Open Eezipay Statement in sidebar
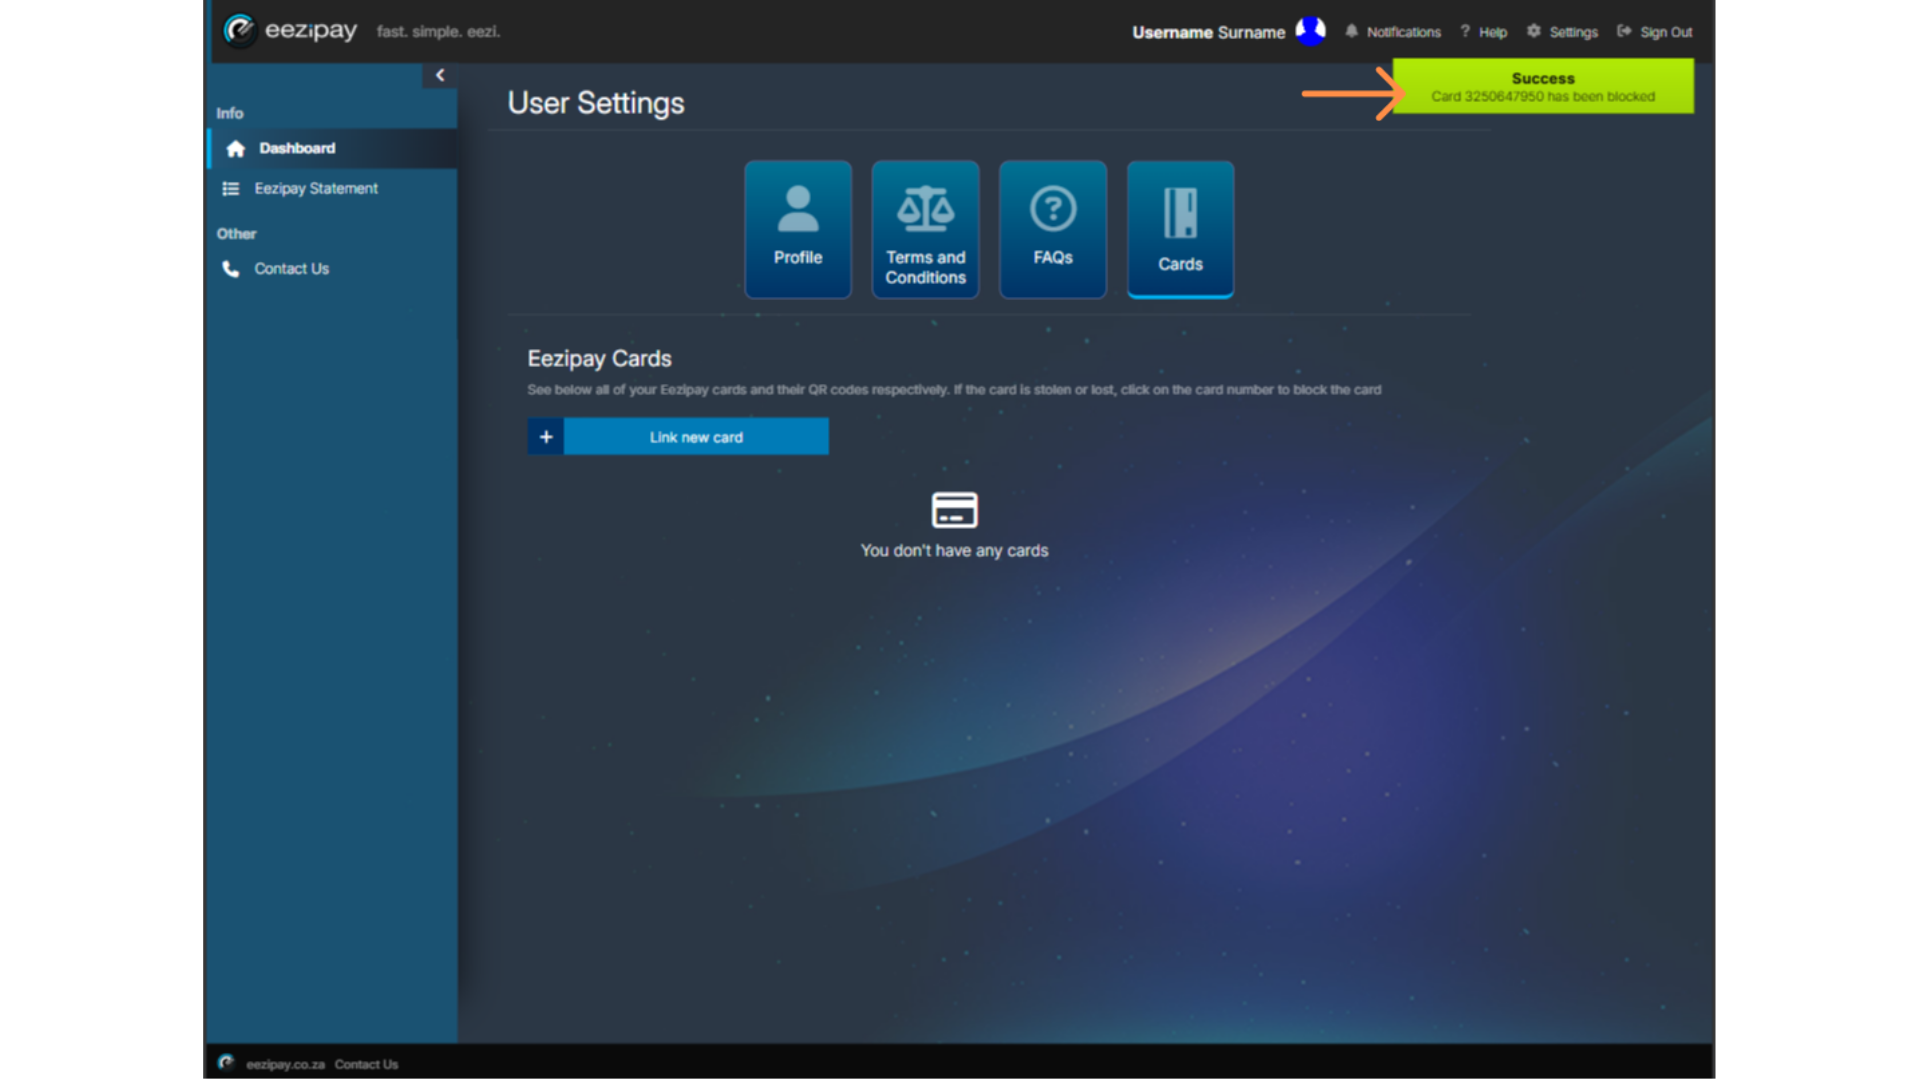 tap(333, 188)
